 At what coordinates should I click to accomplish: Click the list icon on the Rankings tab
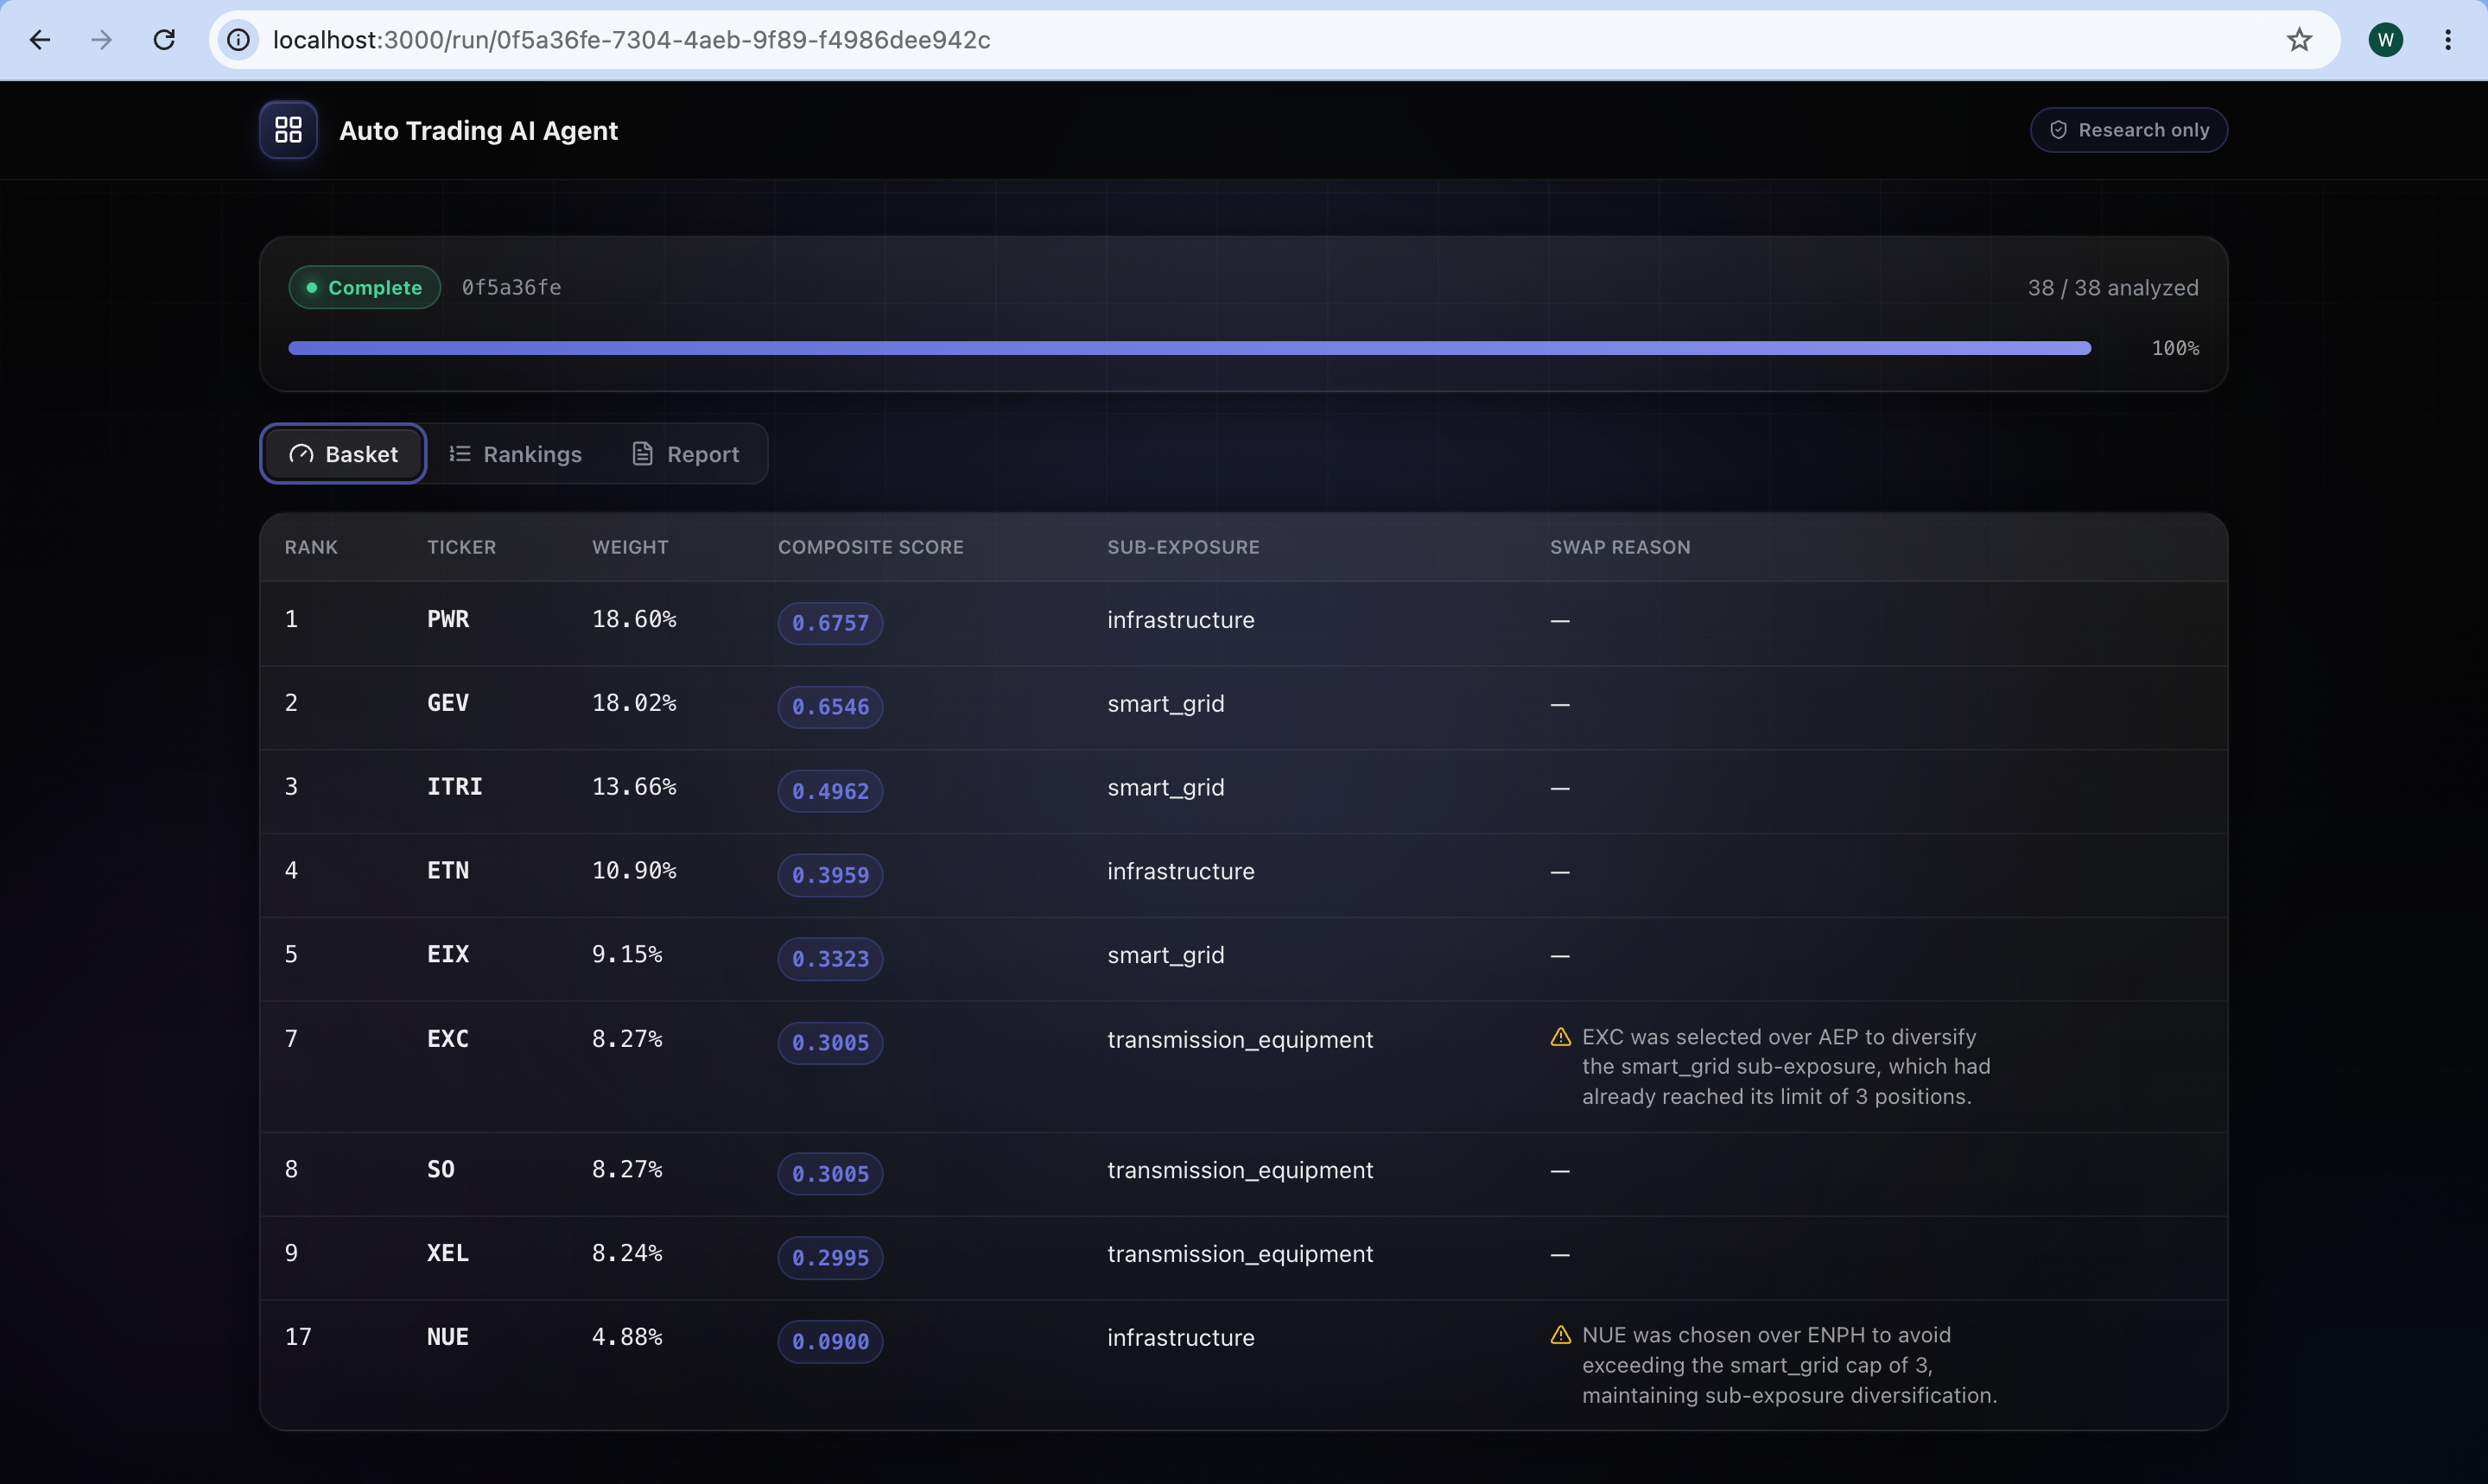tap(460, 454)
